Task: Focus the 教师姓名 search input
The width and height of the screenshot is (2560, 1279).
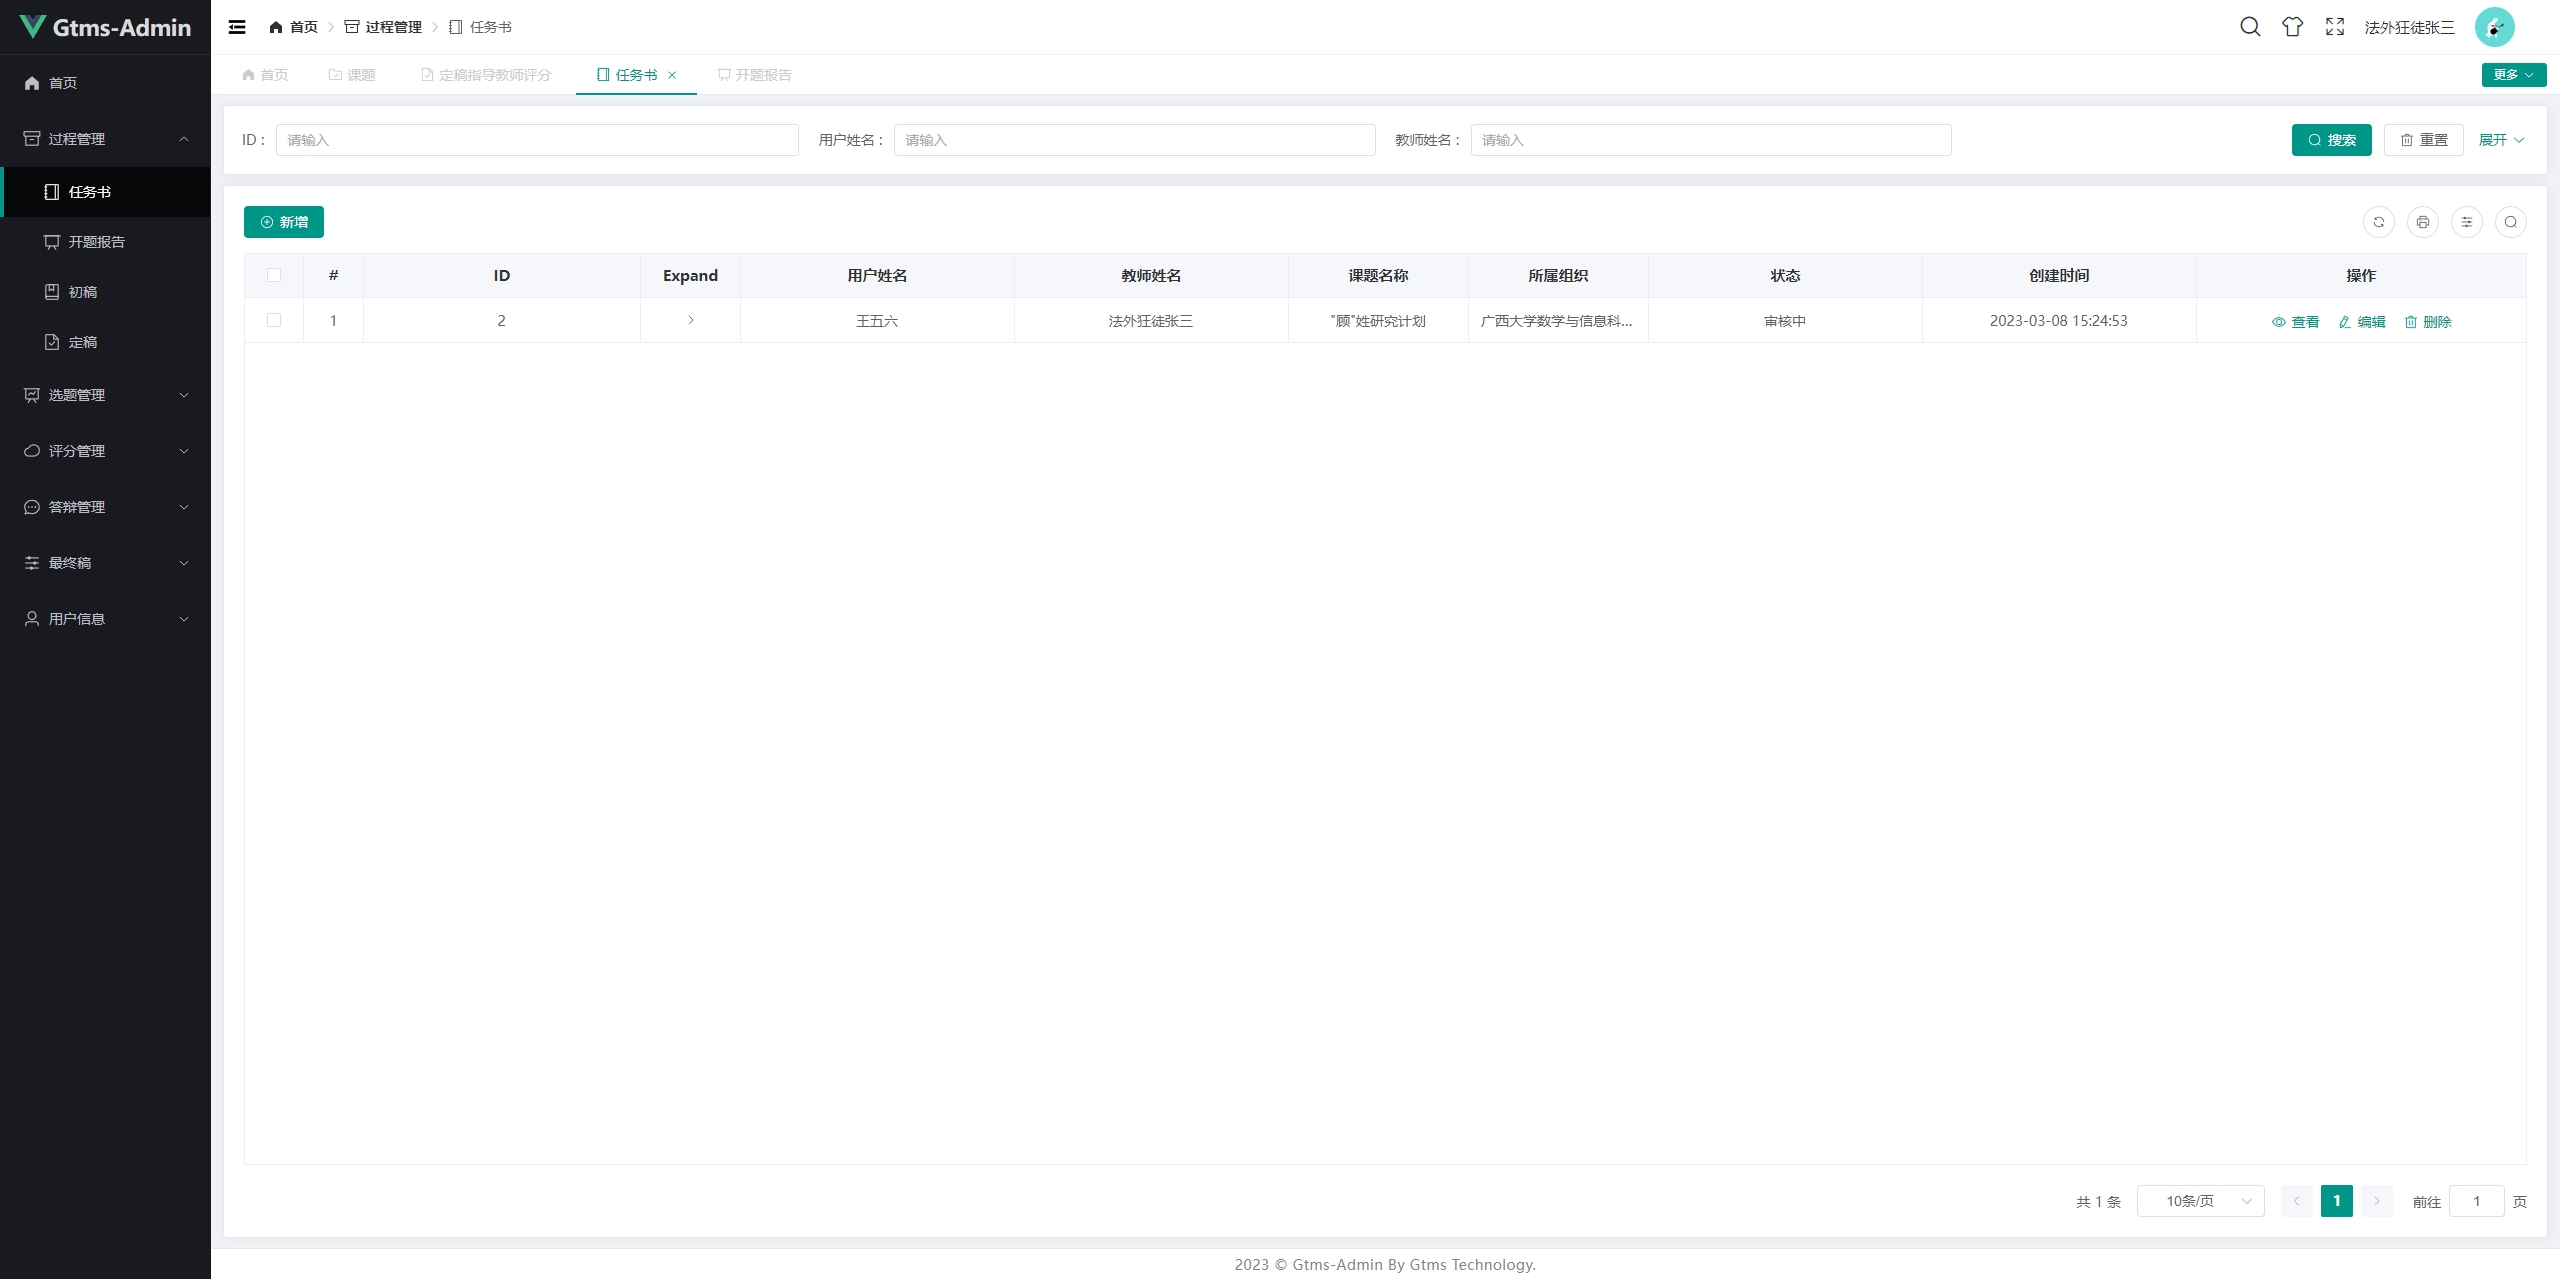Action: (x=1711, y=140)
